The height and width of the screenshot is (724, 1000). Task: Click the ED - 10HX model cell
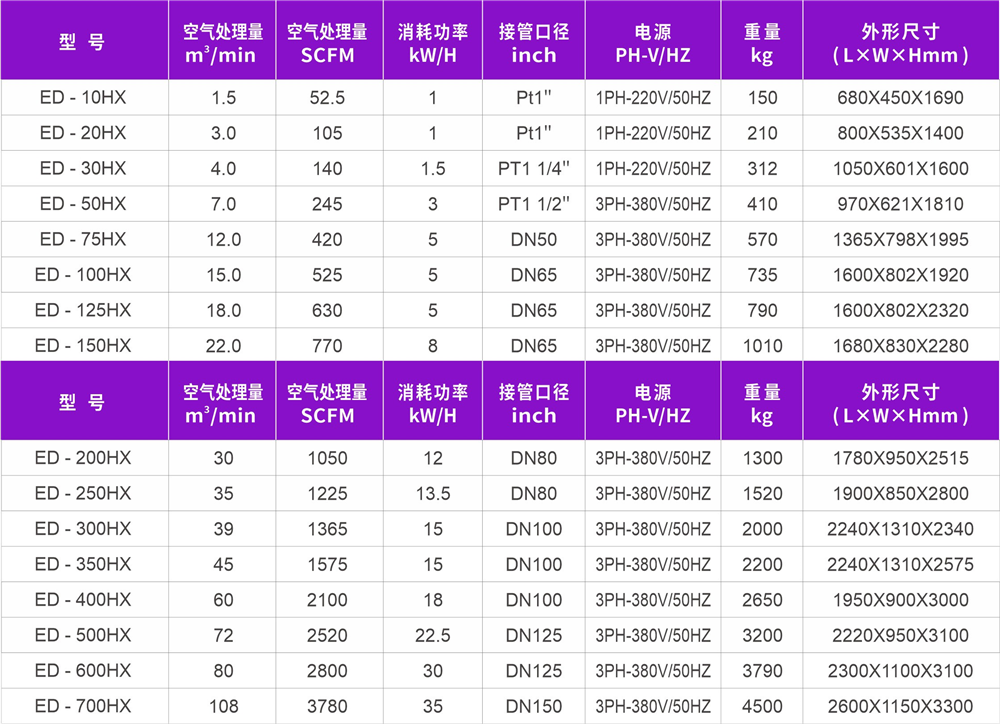coord(83,98)
